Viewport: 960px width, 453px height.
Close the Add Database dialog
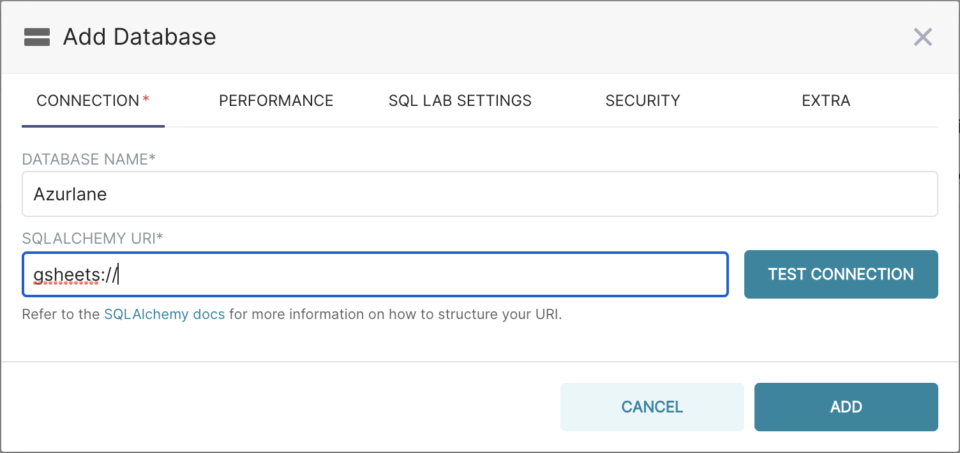pyautogui.click(x=922, y=38)
